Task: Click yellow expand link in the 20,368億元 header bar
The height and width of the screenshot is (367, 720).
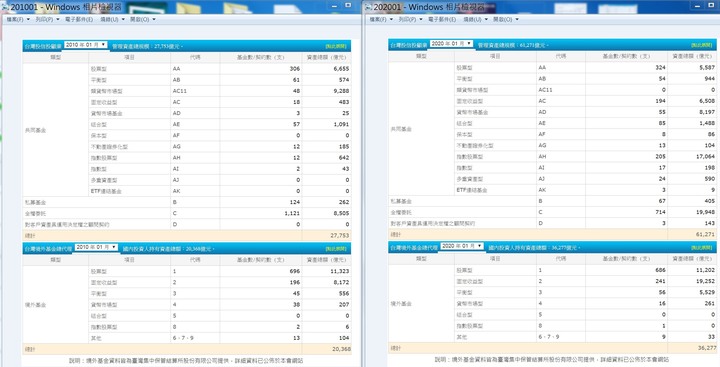Action: 336,248
